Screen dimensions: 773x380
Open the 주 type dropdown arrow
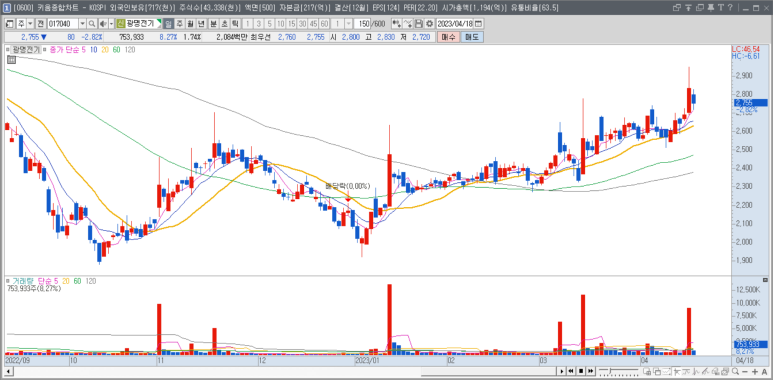click(30, 24)
